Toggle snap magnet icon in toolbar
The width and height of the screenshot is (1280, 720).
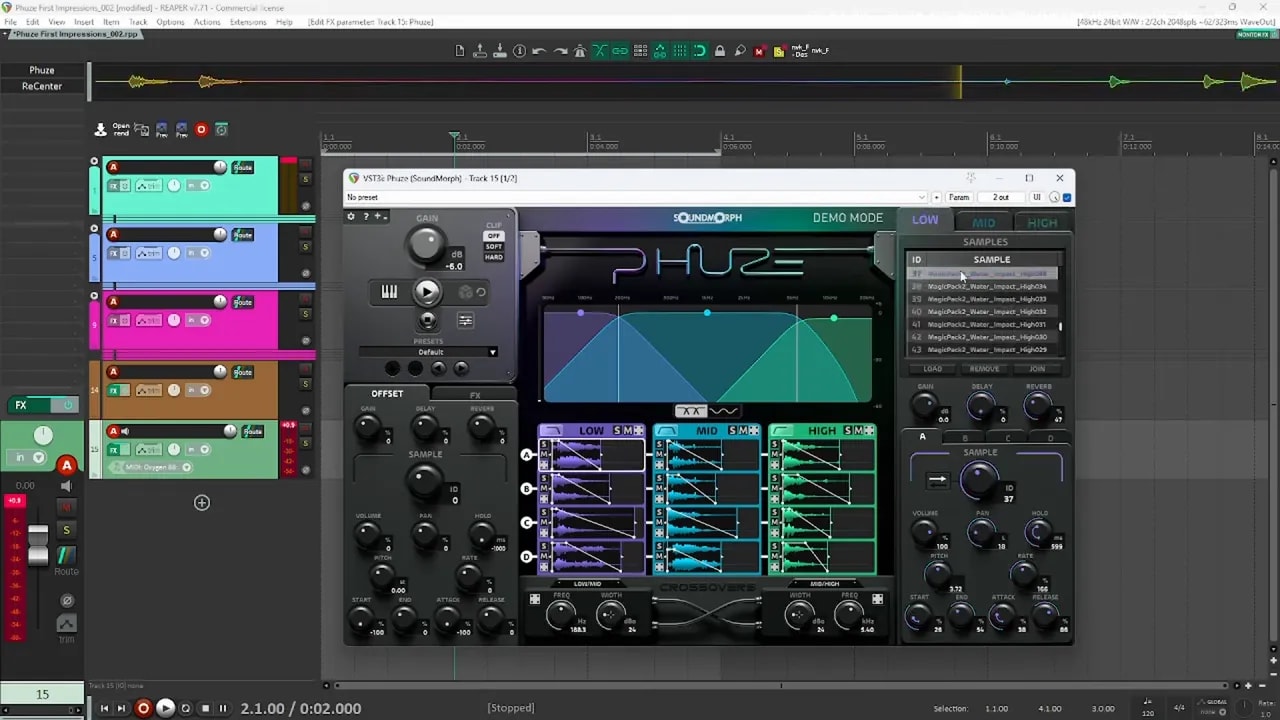pos(700,51)
